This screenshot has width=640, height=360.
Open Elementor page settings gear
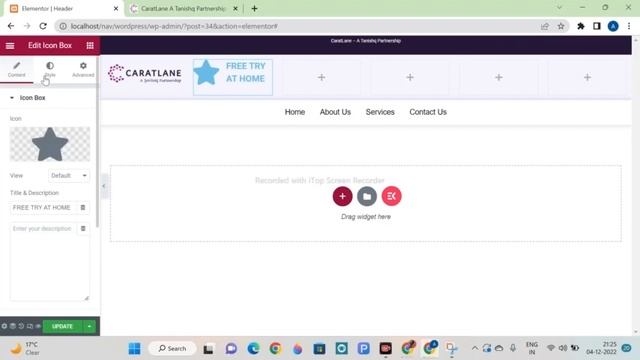[x=4, y=327]
